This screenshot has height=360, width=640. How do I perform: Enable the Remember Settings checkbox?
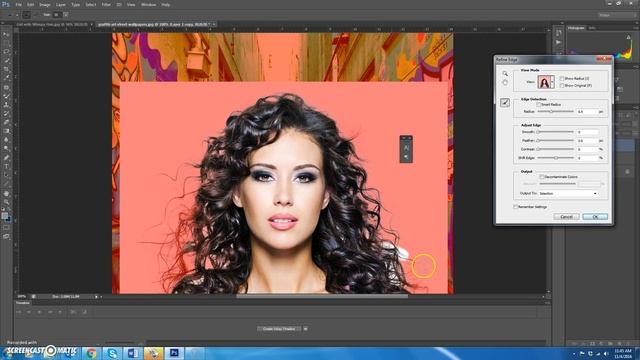point(516,207)
